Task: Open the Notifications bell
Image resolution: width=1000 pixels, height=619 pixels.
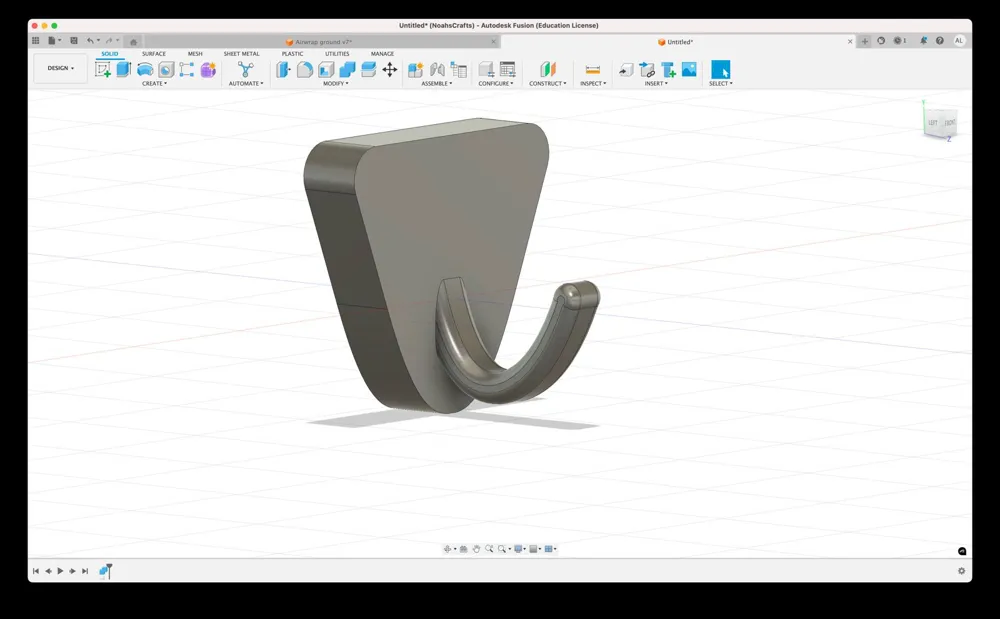Action: pos(923,41)
